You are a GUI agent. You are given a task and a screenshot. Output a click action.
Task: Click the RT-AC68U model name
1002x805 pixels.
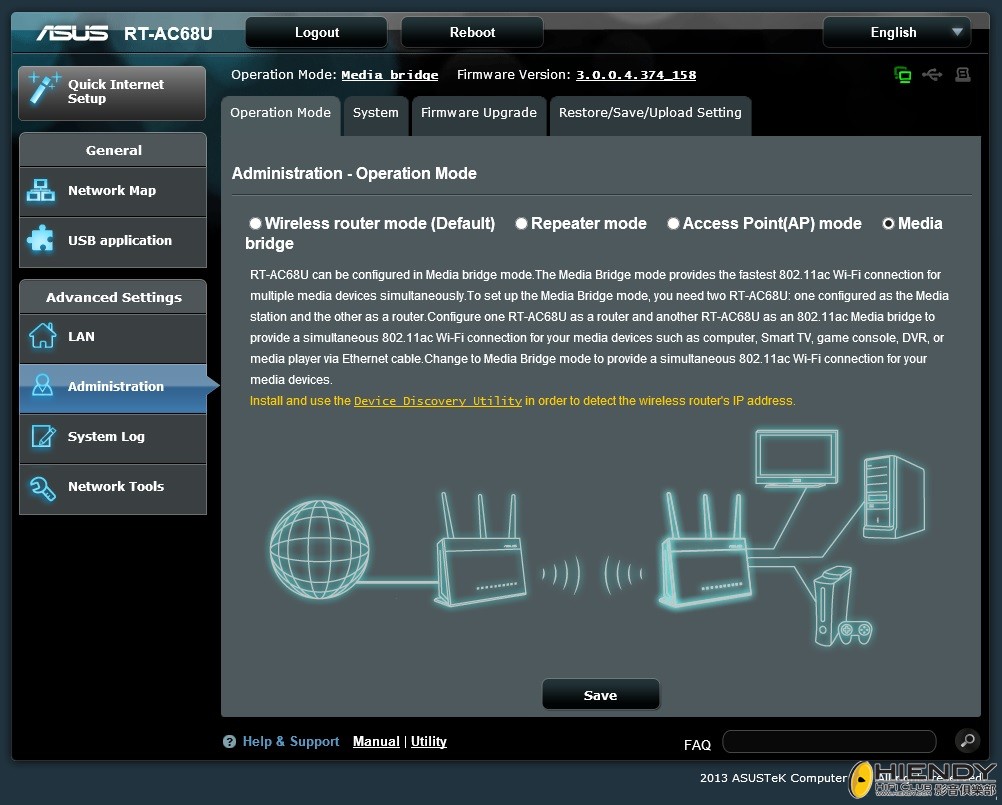coord(168,33)
